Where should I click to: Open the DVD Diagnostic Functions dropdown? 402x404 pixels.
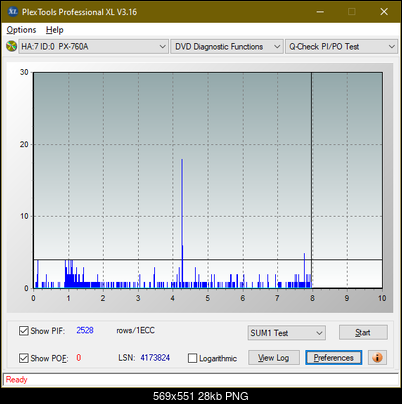[x=227, y=46]
